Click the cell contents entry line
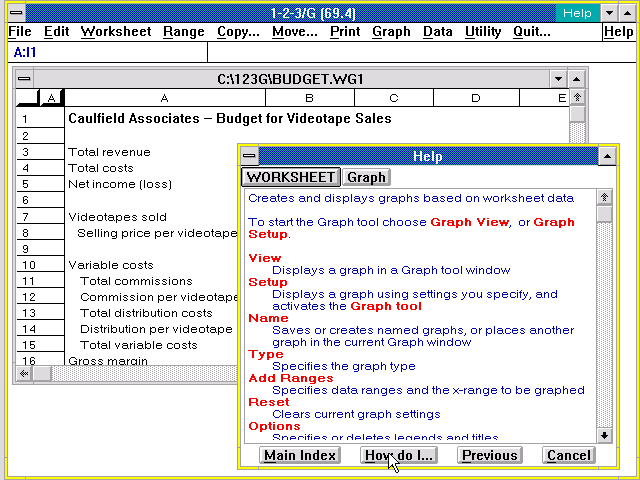 click(x=422, y=52)
